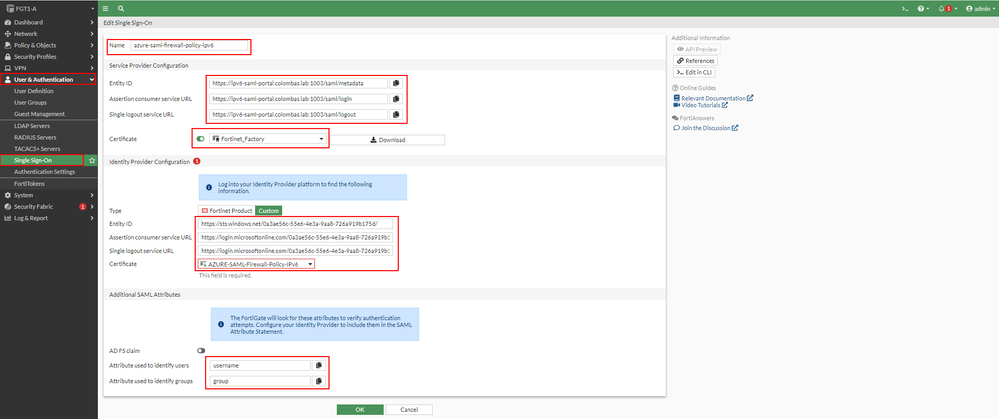Click the OK button
The width and height of the screenshot is (999, 419).
click(x=360, y=409)
